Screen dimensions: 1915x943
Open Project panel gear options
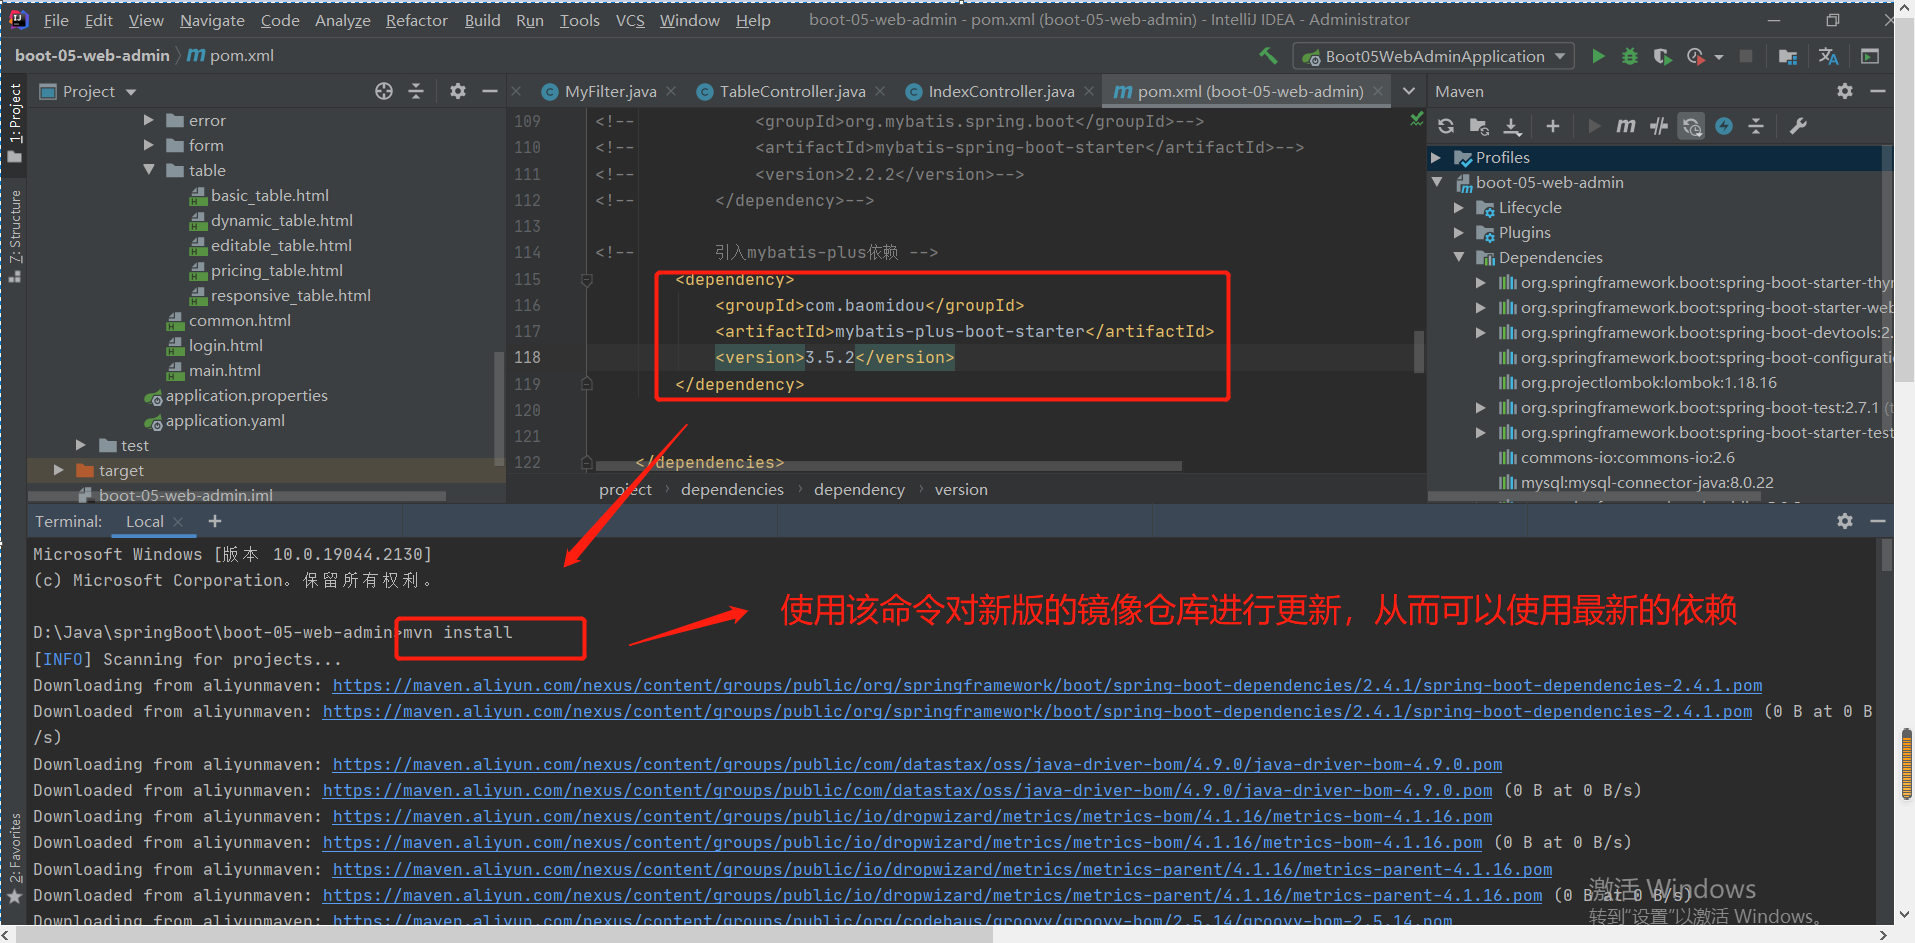pos(458,91)
